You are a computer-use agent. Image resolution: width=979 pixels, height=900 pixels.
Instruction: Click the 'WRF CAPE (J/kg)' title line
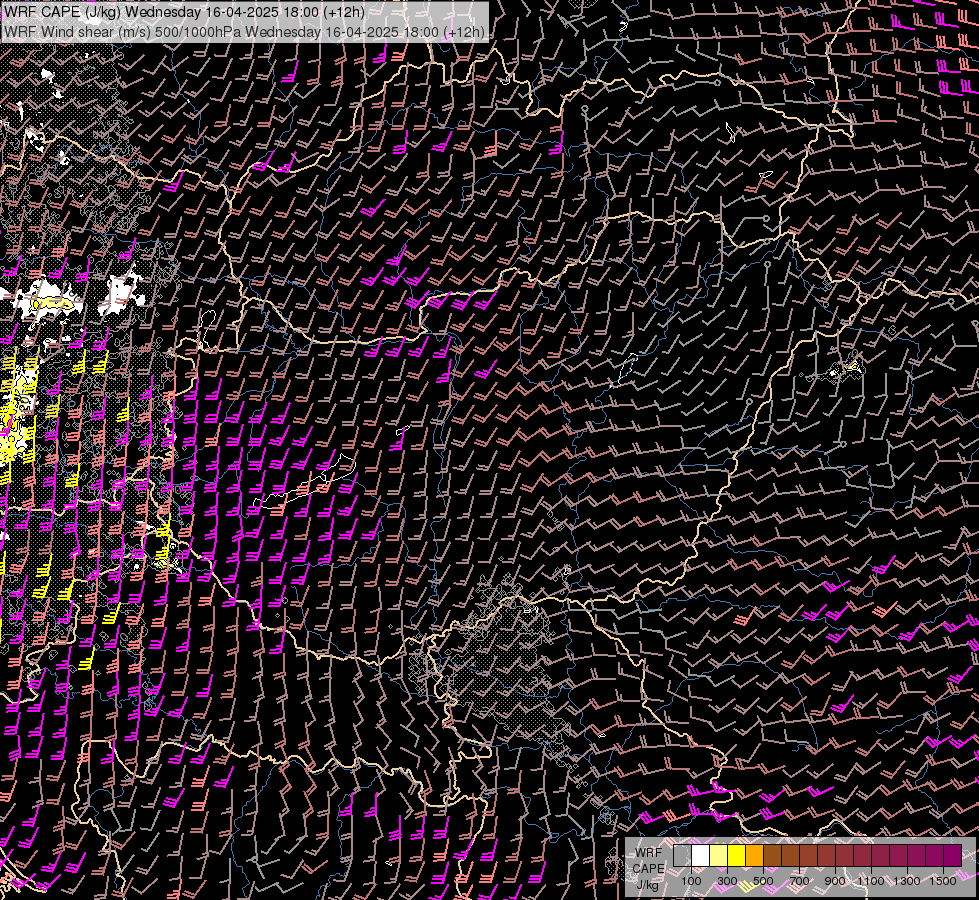(x=184, y=12)
